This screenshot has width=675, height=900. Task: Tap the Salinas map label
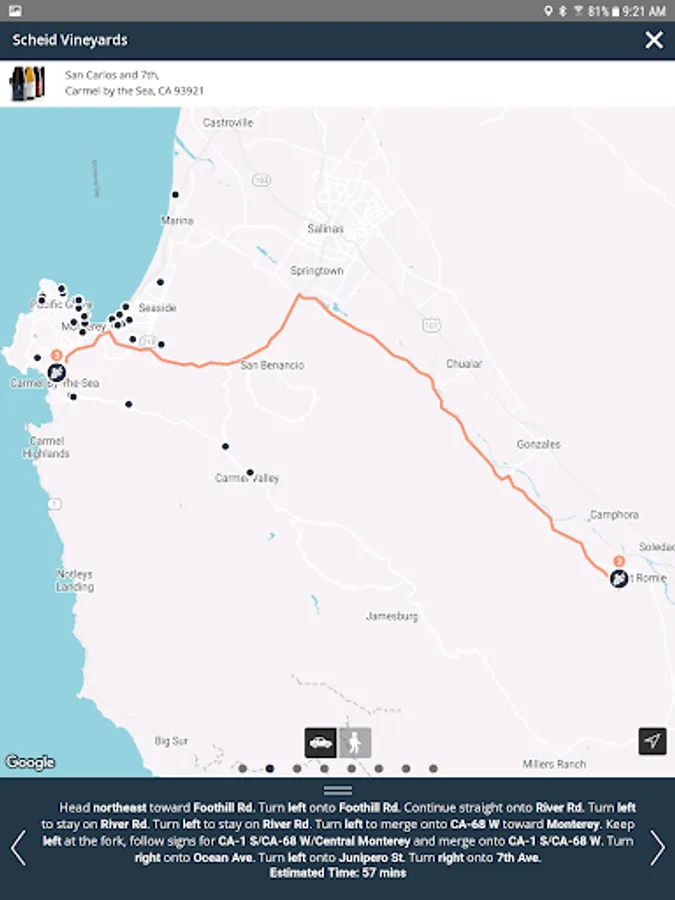(x=325, y=228)
